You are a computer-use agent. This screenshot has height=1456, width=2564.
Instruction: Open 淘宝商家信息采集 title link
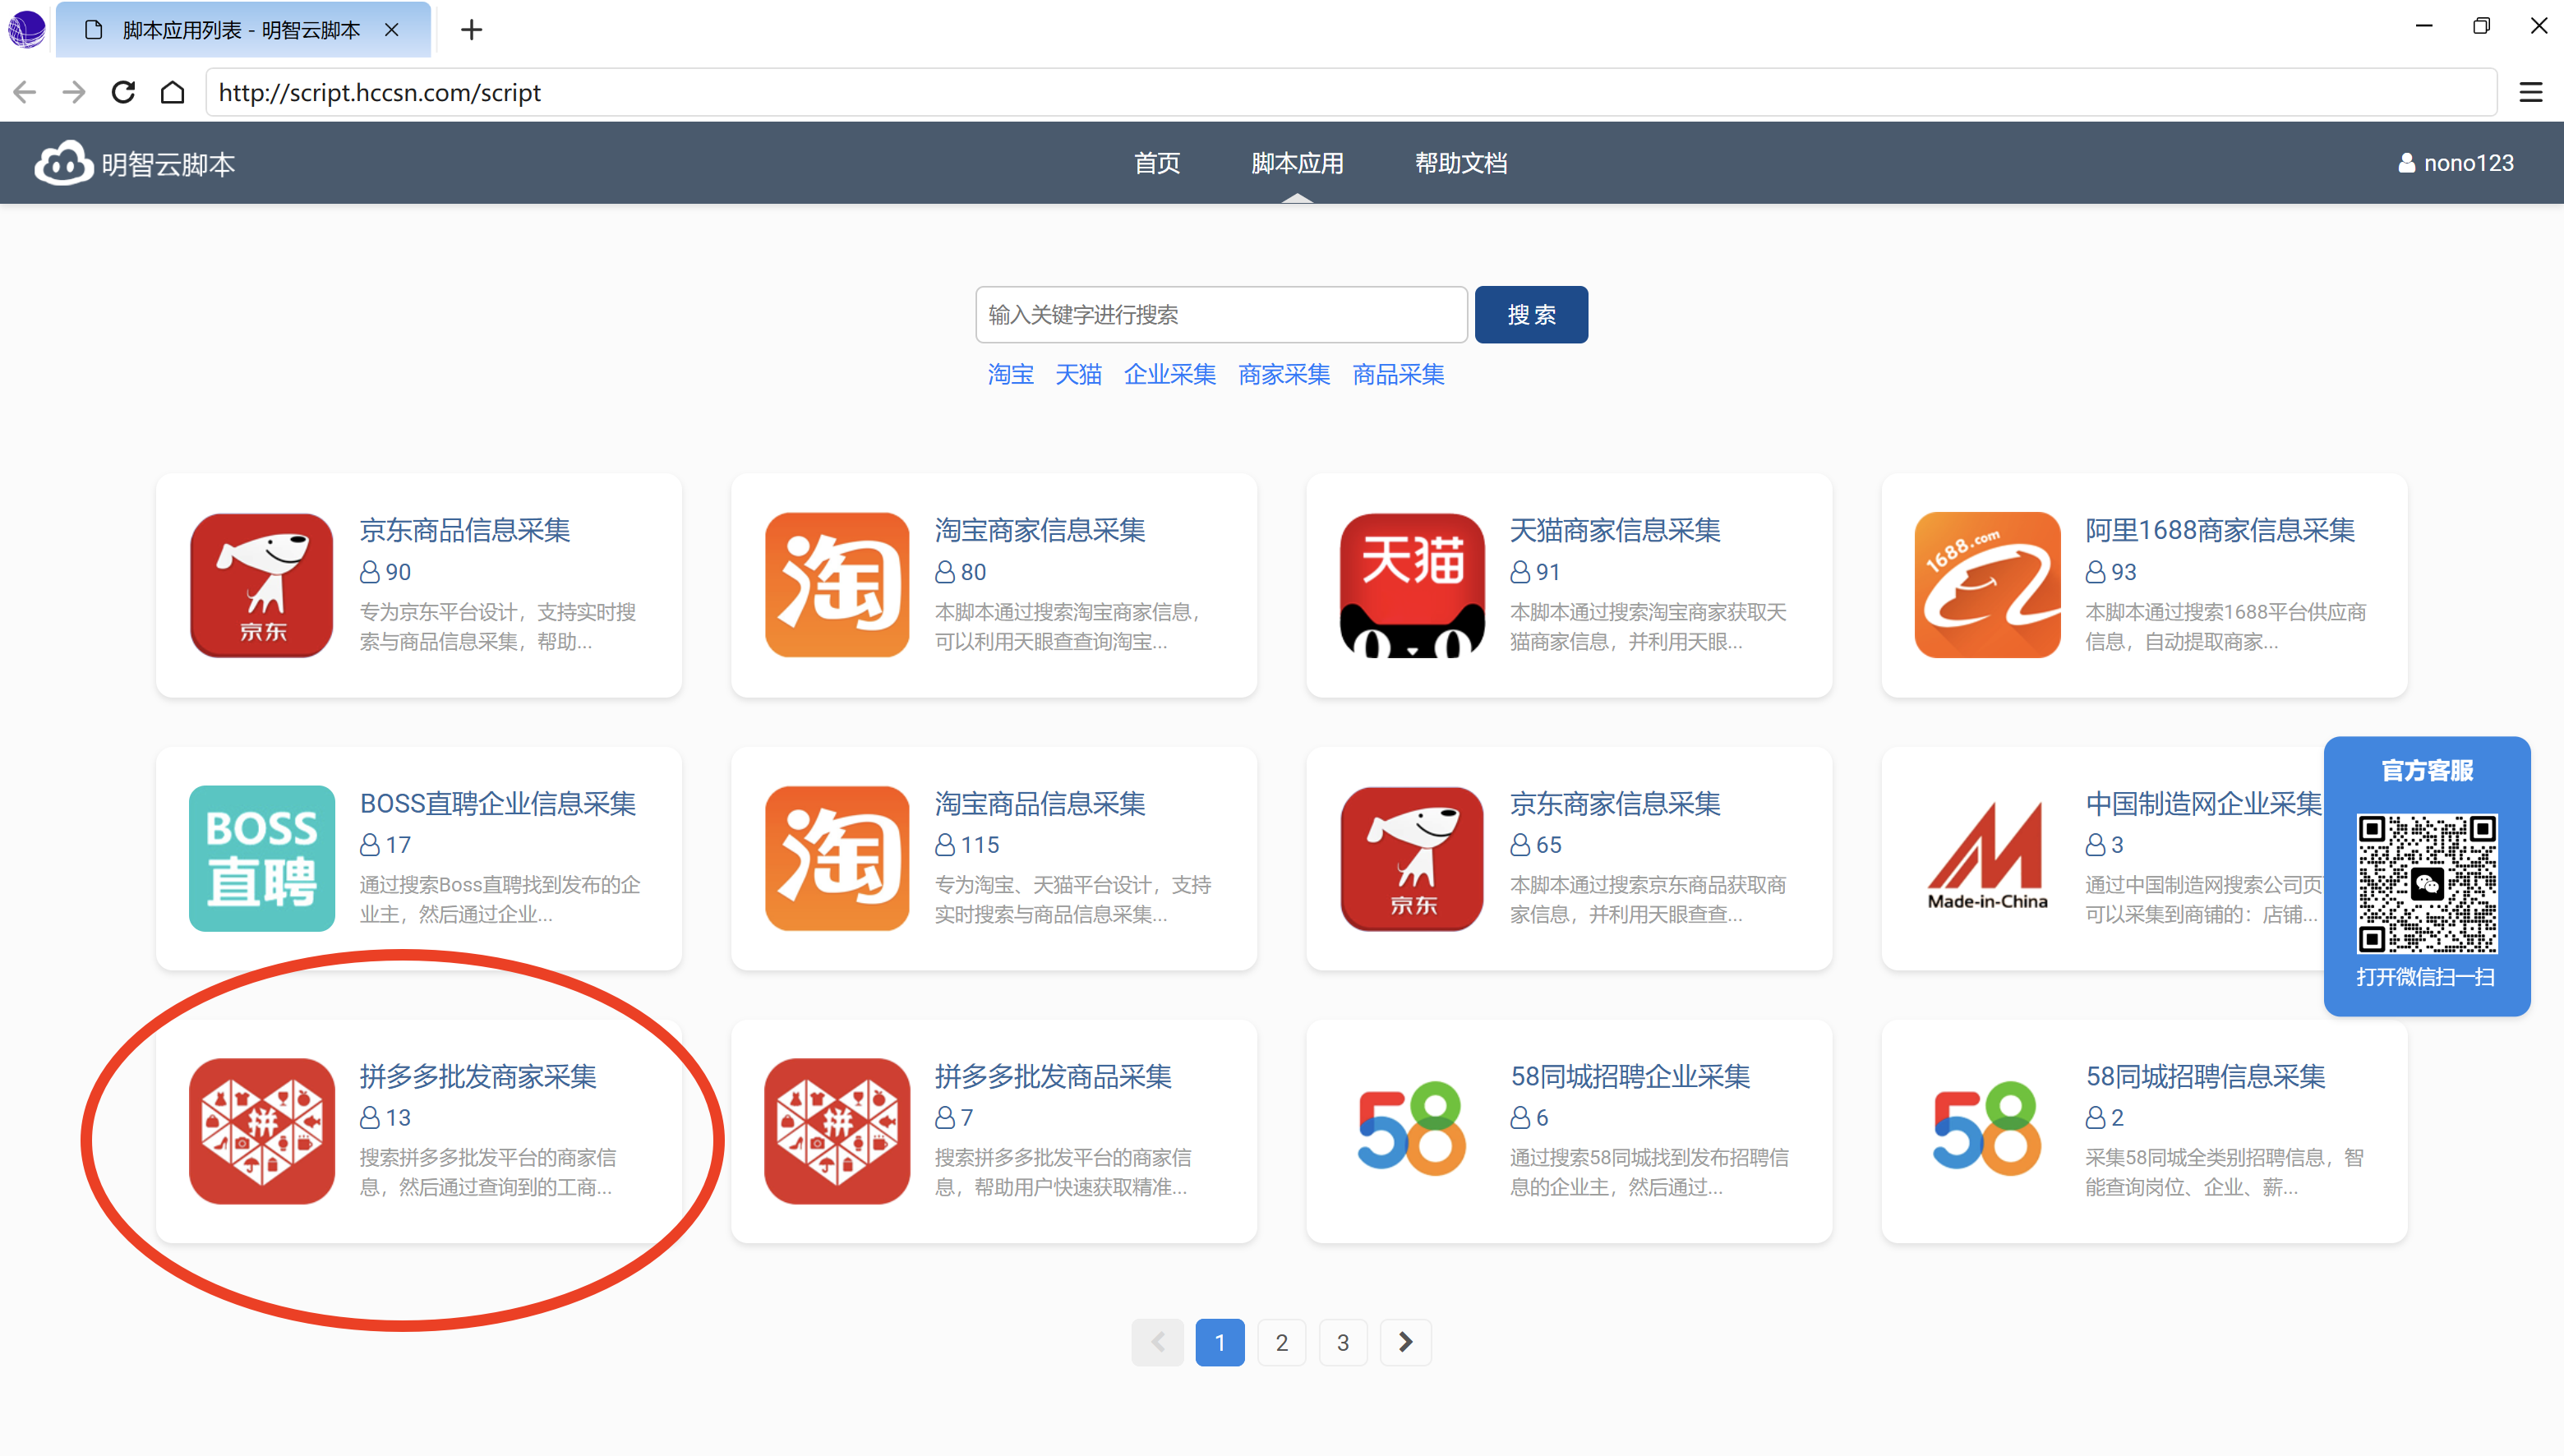(1040, 530)
